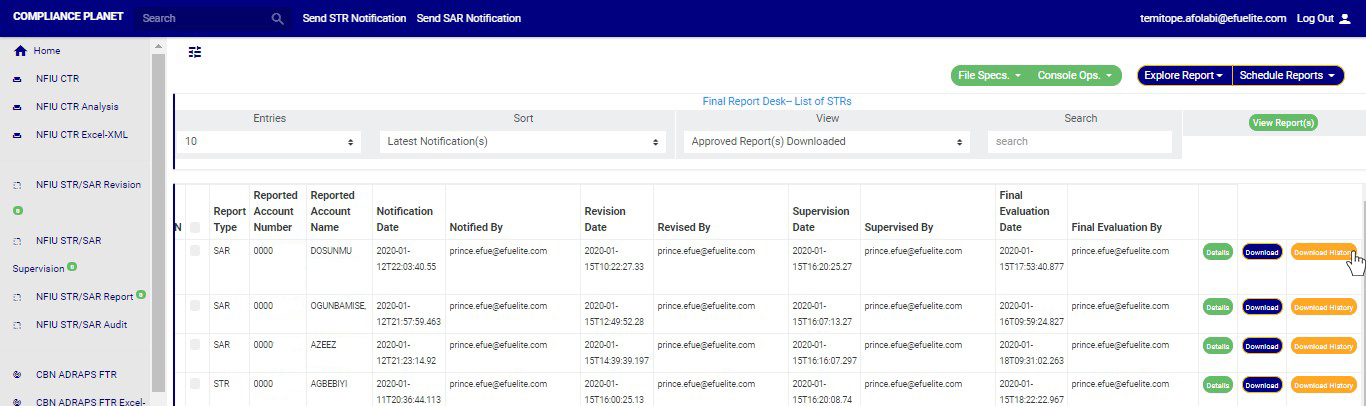Click the NFIU CTR Analysis sidebar icon
This screenshot has width=1366, height=406.
click(18, 107)
